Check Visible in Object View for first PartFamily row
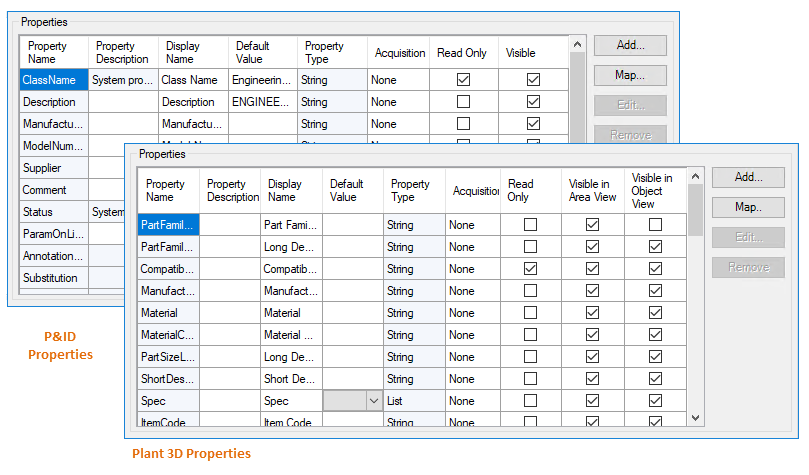This screenshot has height=475, width=809. pos(655,225)
